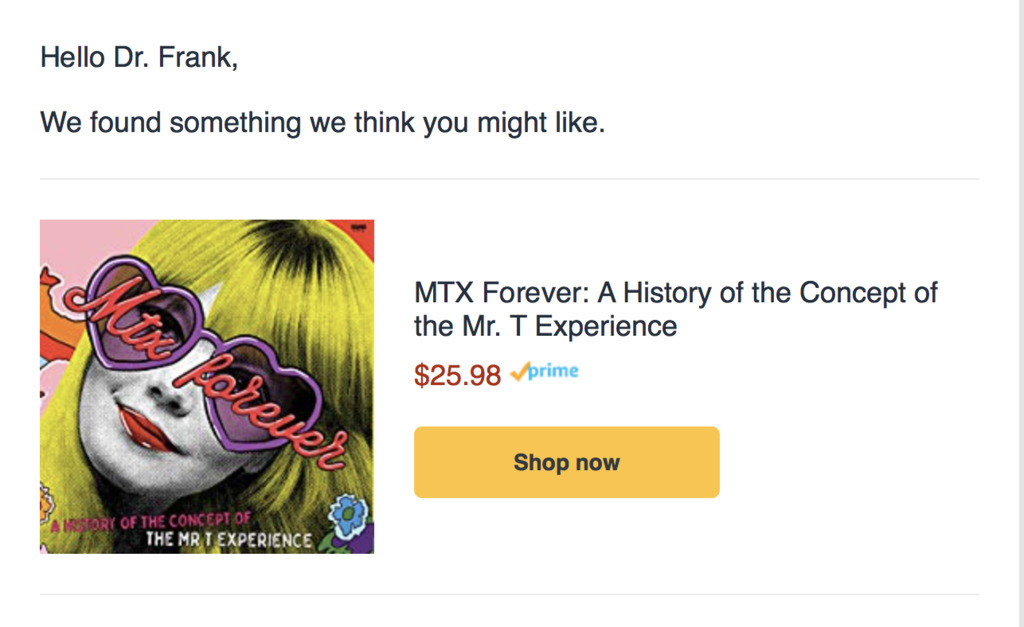Click the blue "prime" badge text
The image size is (1024, 627).
click(x=554, y=371)
